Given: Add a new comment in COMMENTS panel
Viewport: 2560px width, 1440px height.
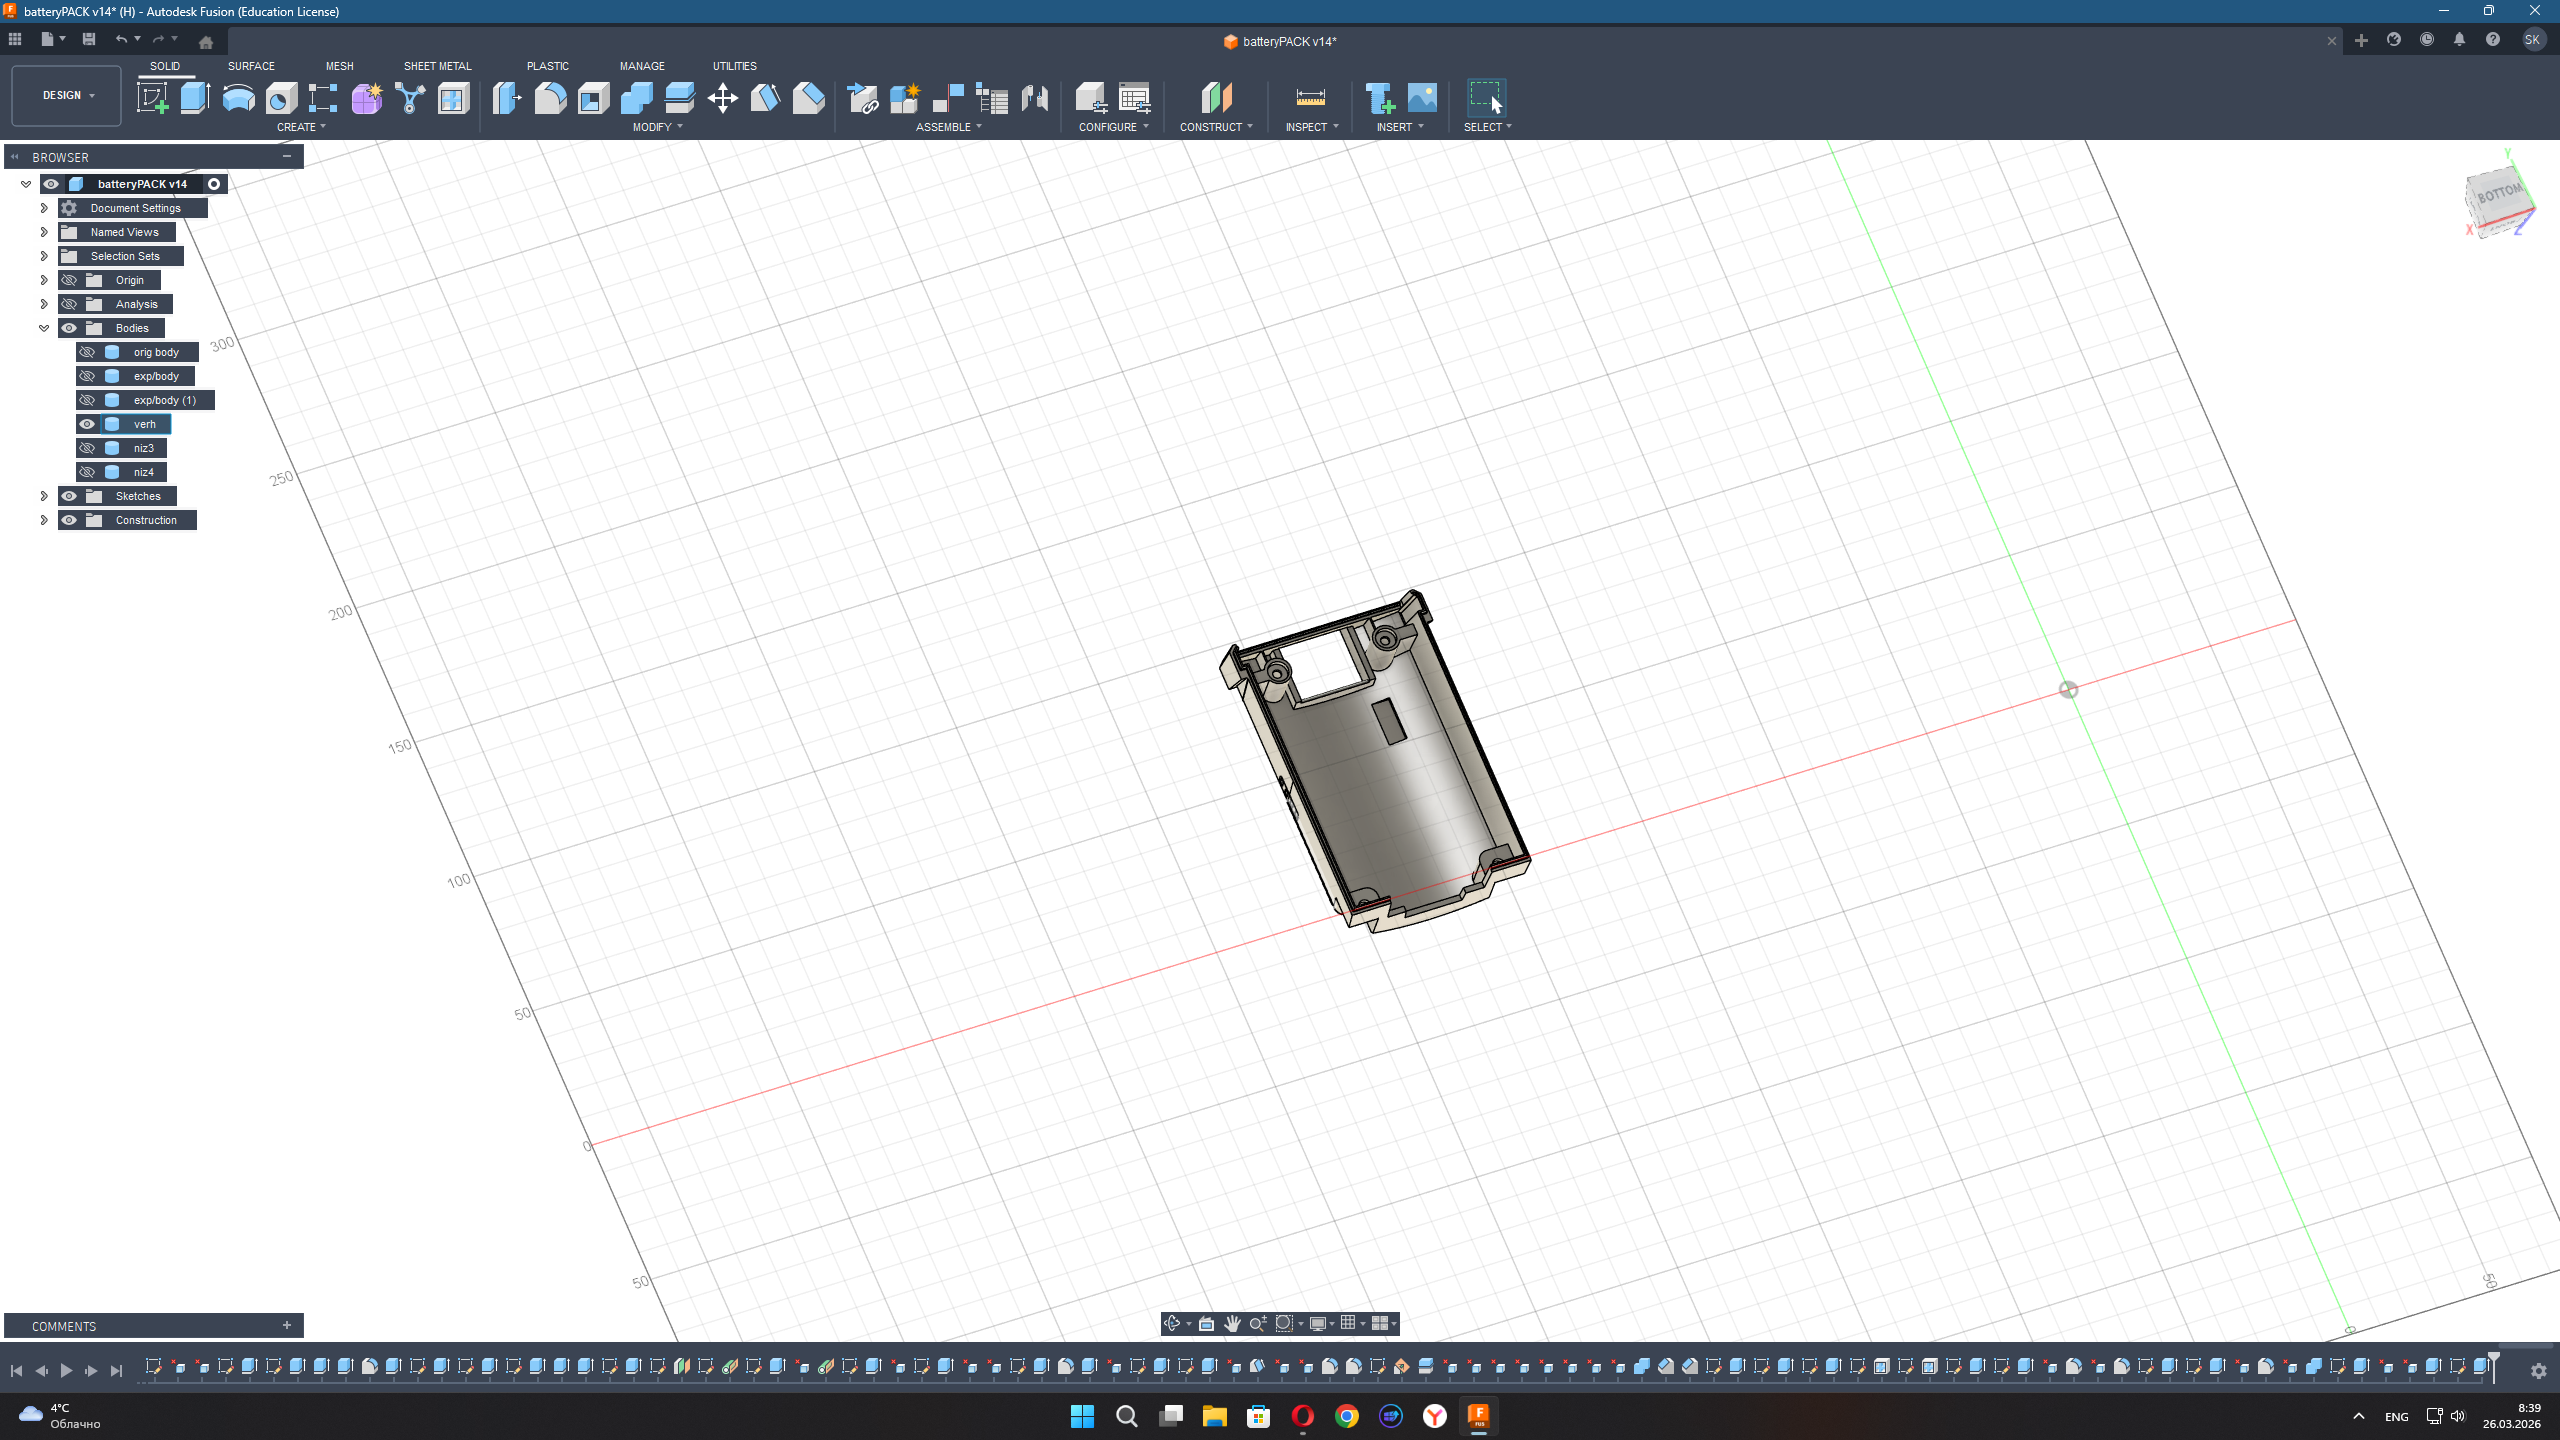Looking at the screenshot, I should tap(287, 1326).
